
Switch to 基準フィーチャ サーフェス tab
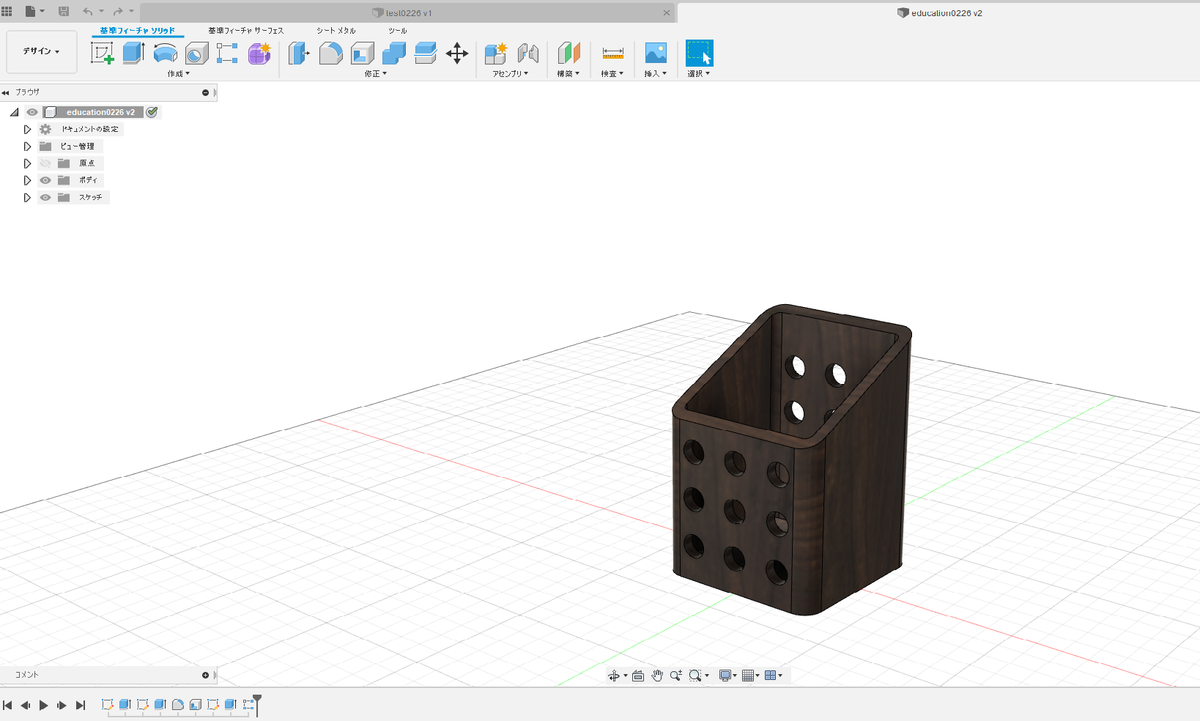246,31
